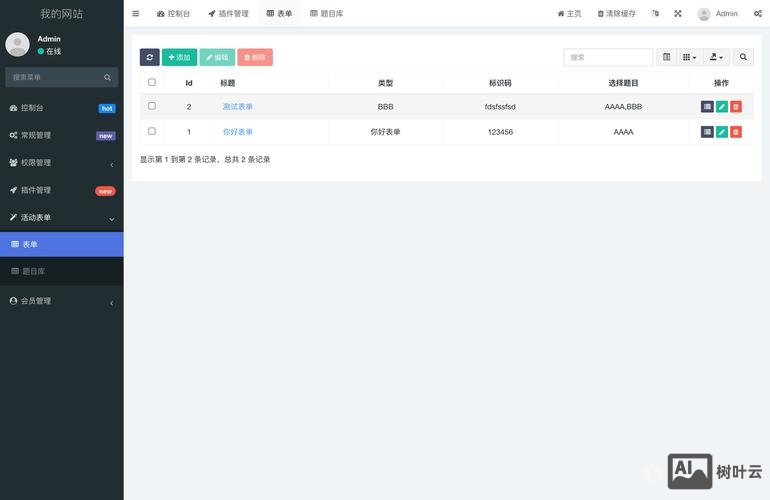
Task: Open the columns visibility dropdown
Action: [689, 57]
